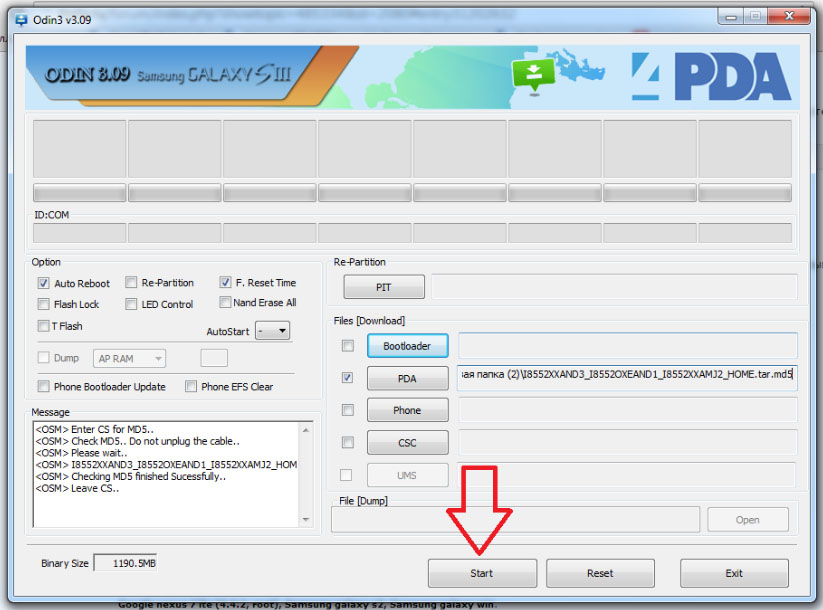Image resolution: width=823 pixels, height=610 pixels.
Task: Check the T Flash option
Action: (x=43, y=326)
